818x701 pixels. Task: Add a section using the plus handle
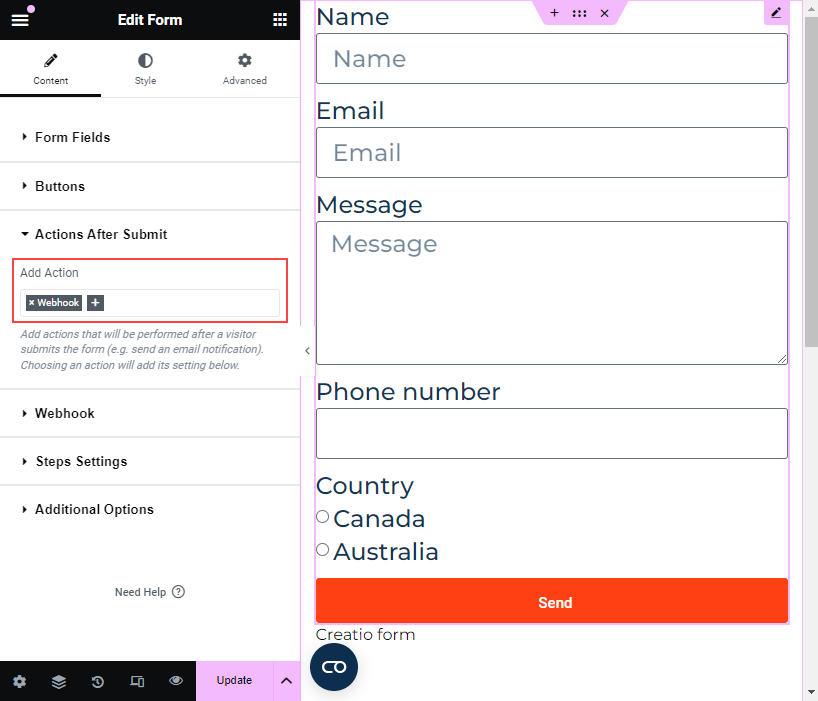[x=555, y=13]
